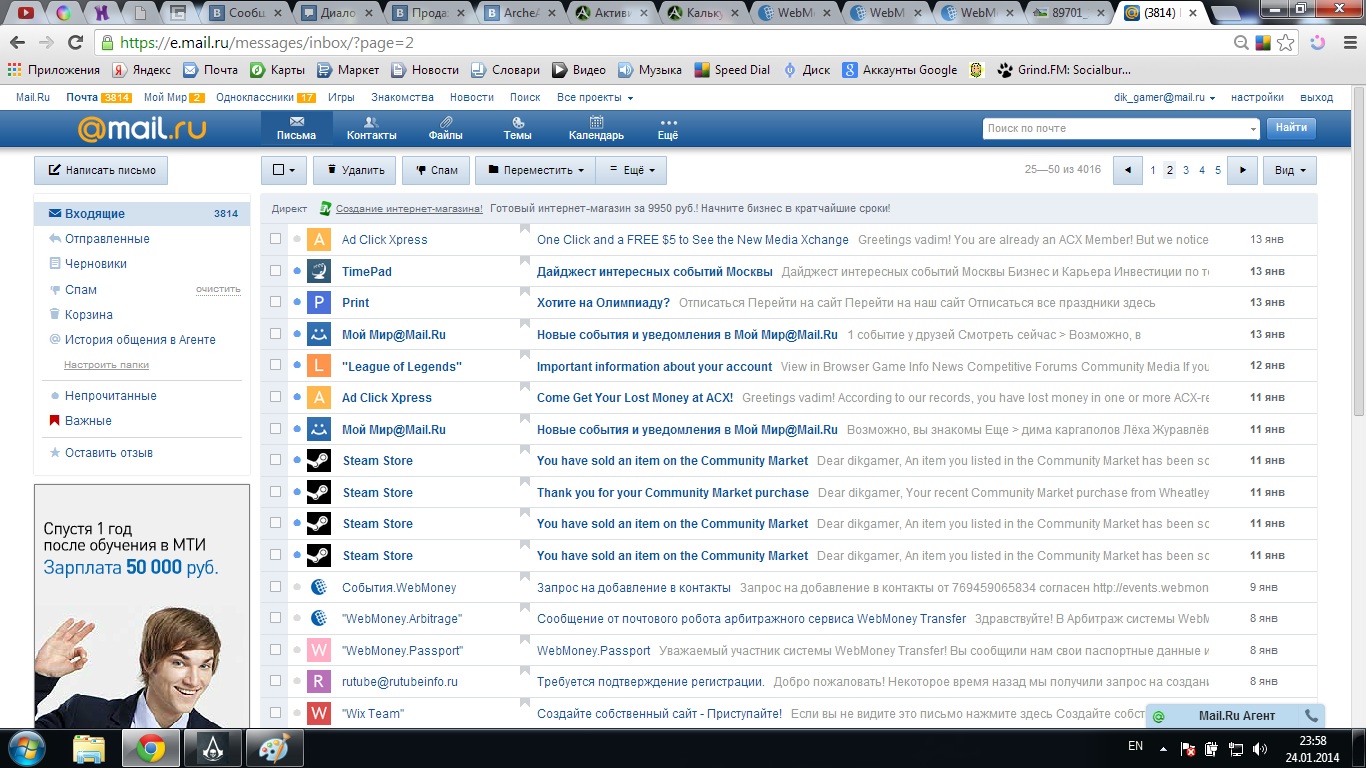Reload the page with the refresh icon

tap(75, 43)
